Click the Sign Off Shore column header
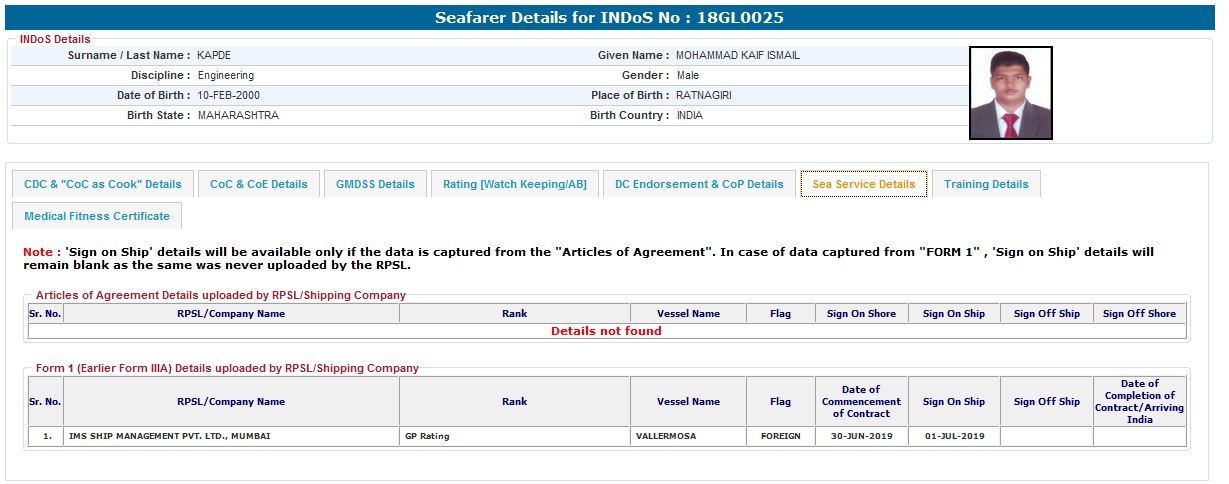The width and height of the screenshot is (1229, 484). click(x=1139, y=314)
